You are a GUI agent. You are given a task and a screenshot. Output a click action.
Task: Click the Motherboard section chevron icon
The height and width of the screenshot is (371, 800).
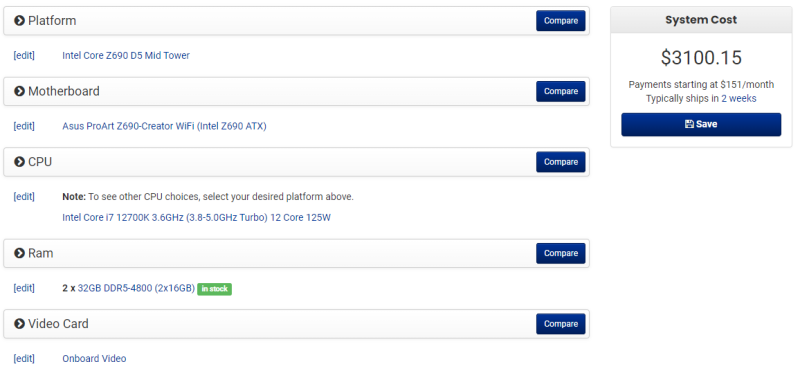[19, 91]
